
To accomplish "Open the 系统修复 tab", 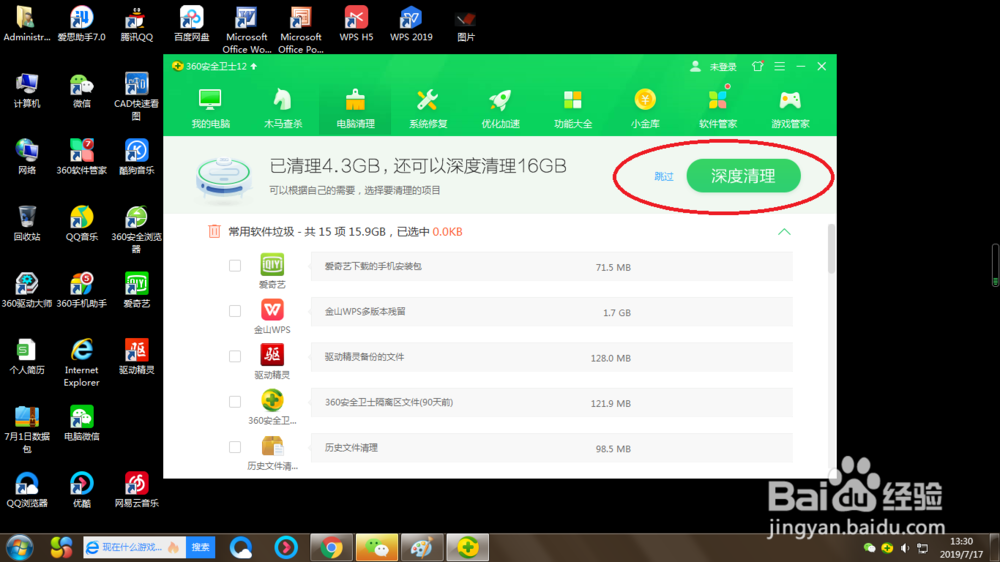I will click(428, 108).
